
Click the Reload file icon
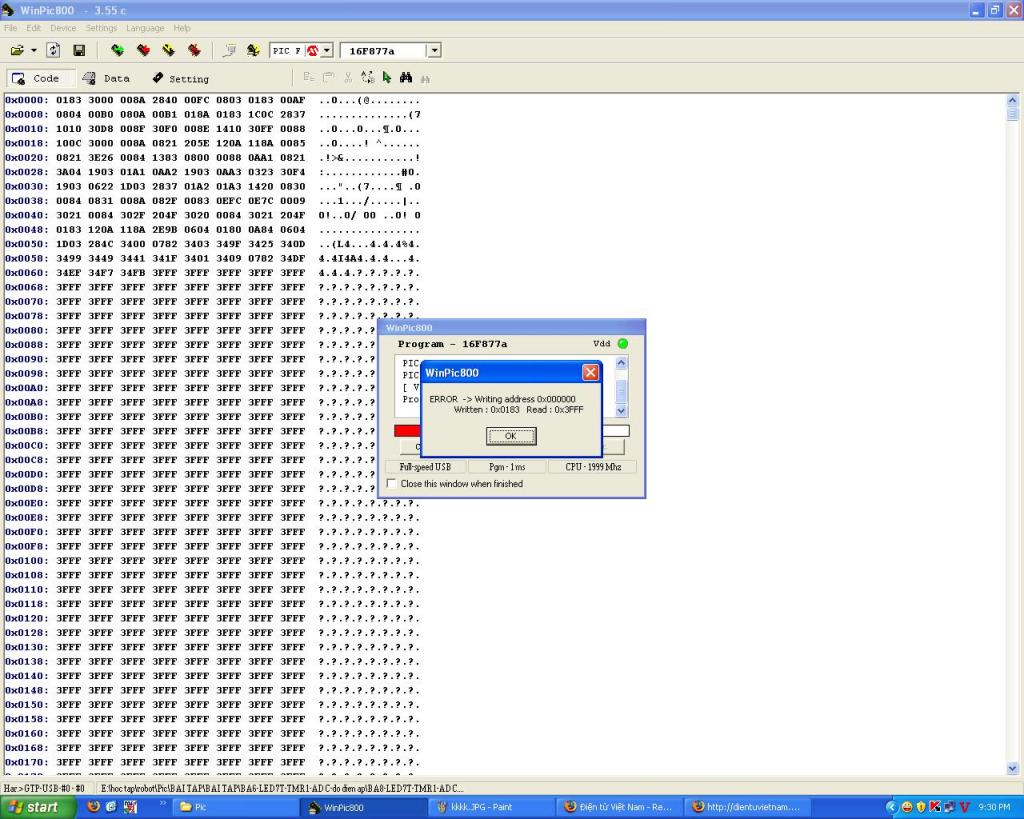(x=54, y=50)
